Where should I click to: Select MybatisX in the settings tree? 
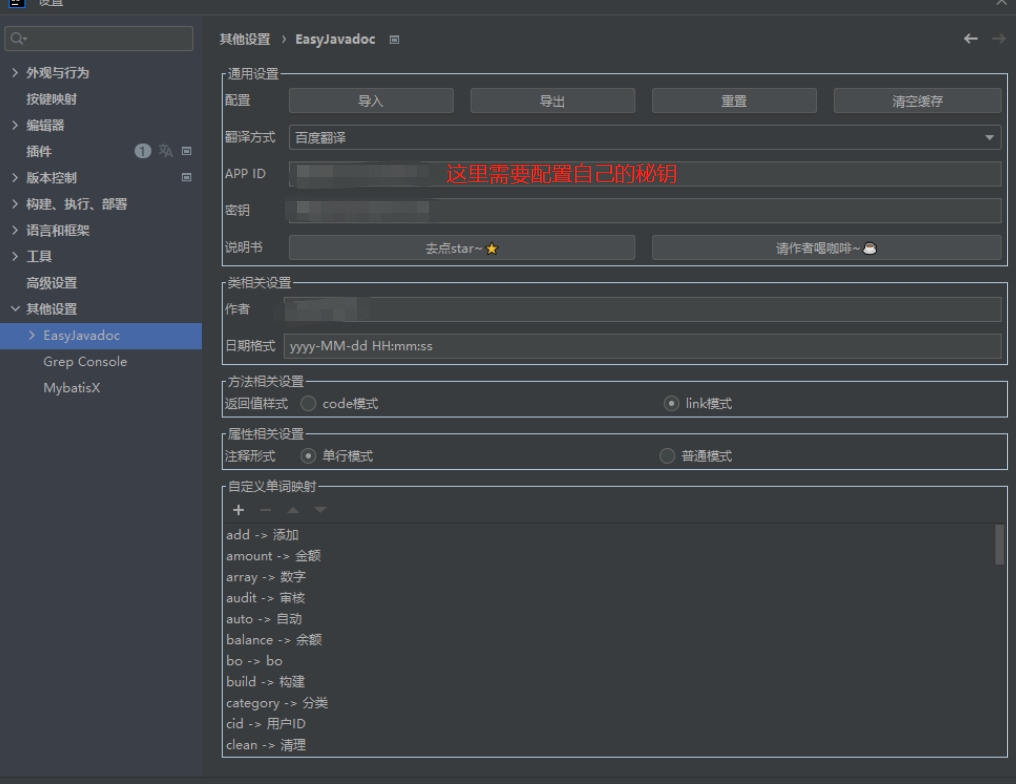click(x=71, y=388)
